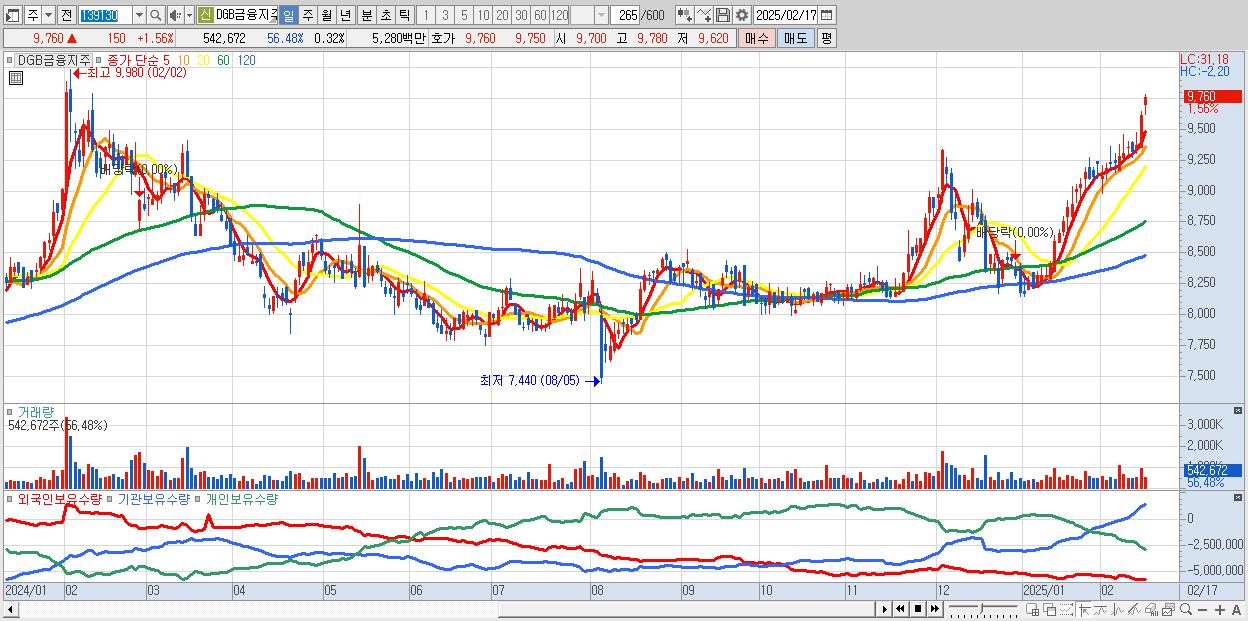Image resolution: width=1248 pixels, height=621 pixels.
Task: Expand the speaker options dropdown
Action: 189,15
